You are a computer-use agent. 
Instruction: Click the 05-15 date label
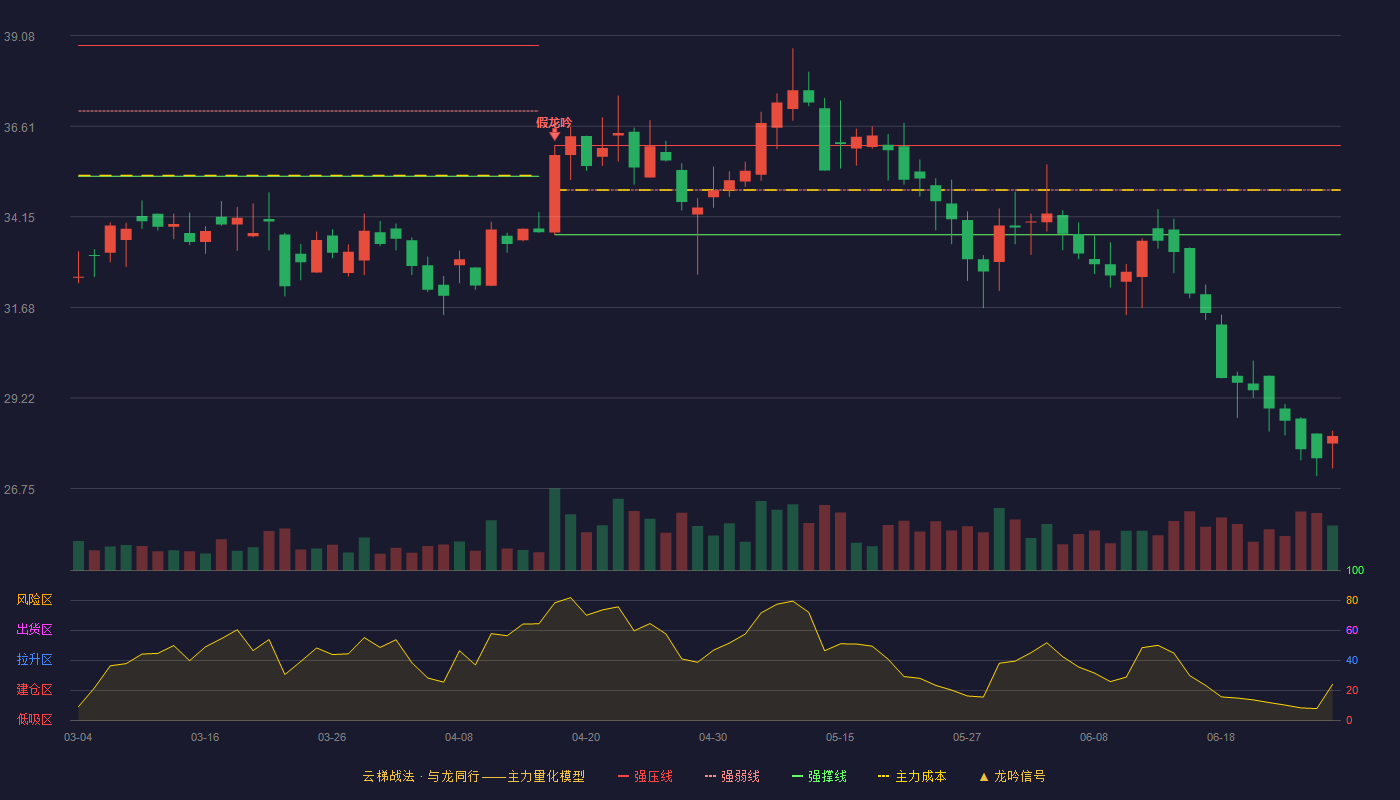[840, 737]
